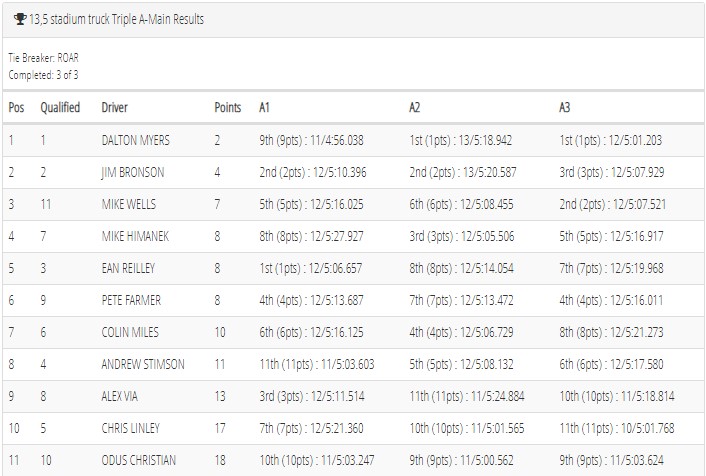Click CHRIS LINLEY's A3 result 10/5:01.768
706x476 pixels.
[647, 428]
